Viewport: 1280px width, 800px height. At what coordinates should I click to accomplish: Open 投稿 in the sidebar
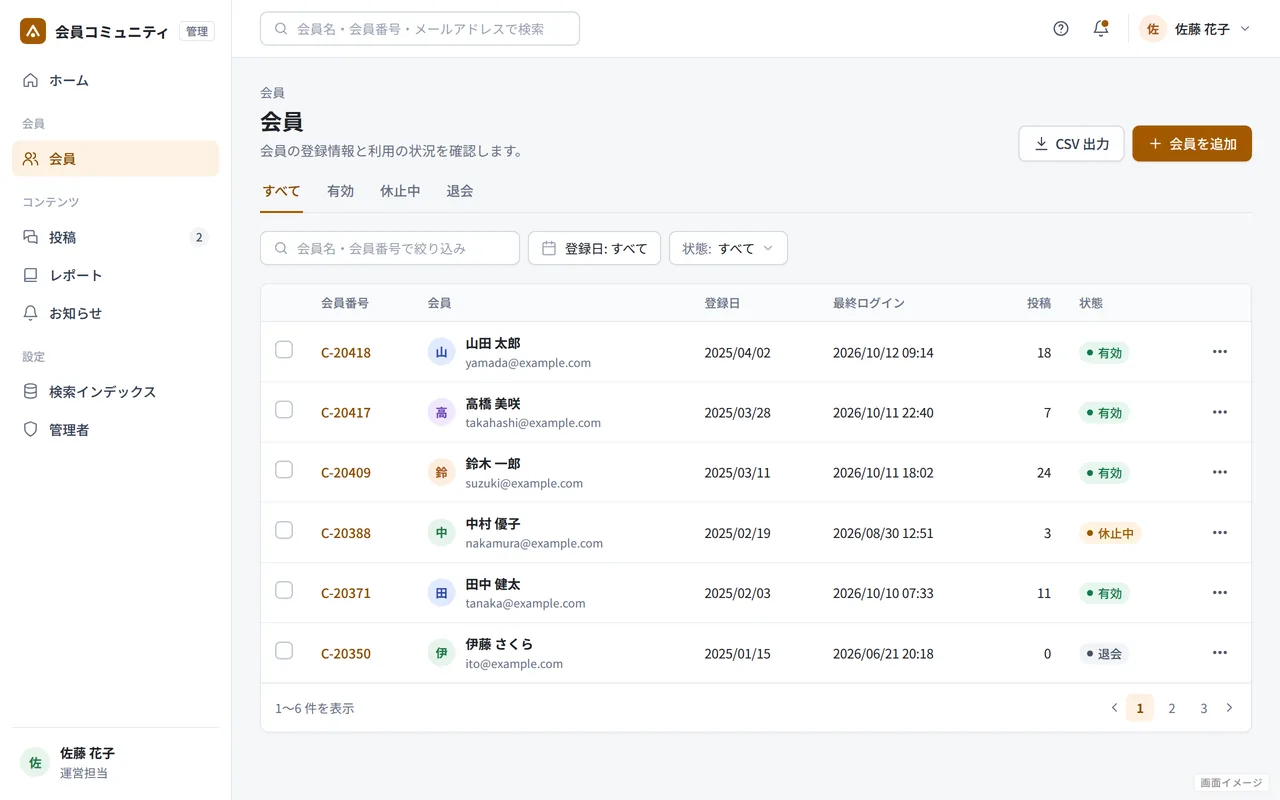pyautogui.click(x=115, y=237)
